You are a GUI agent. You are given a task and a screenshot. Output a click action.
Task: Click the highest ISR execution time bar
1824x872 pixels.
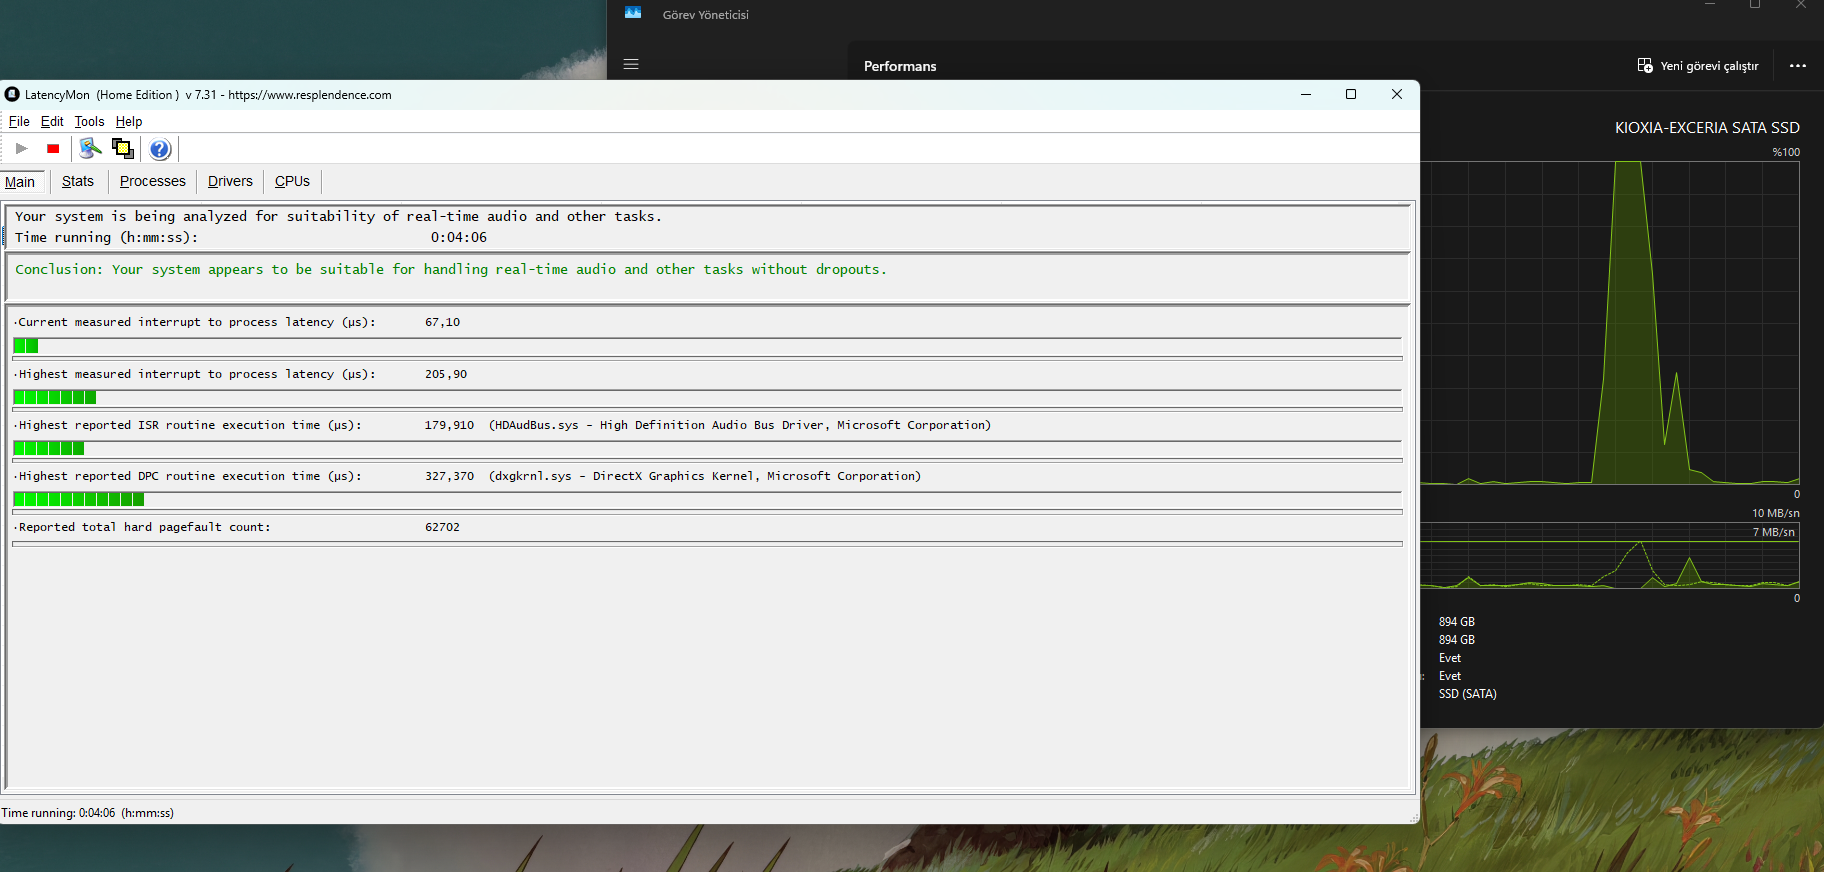pyautogui.click(x=707, y=448)
